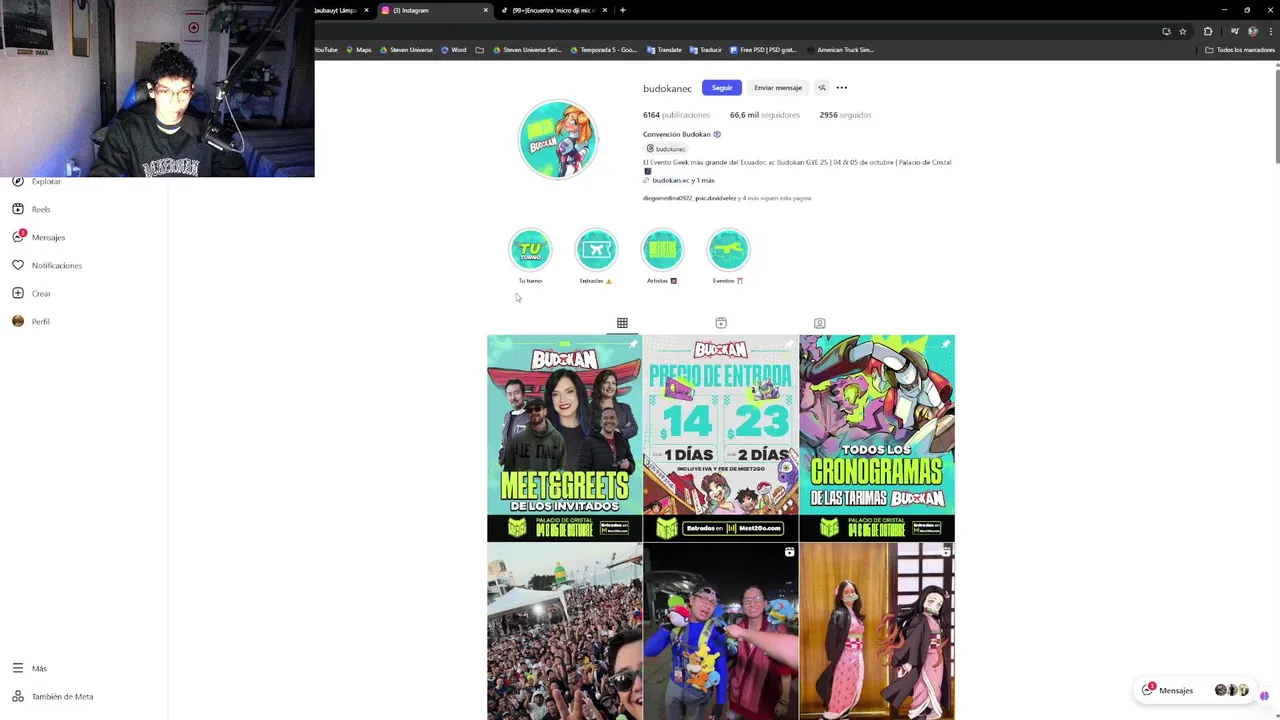This screenshot has height=720, width=1280.
Task: Click the install app icon in address bar
Action: pos(1166,31)
